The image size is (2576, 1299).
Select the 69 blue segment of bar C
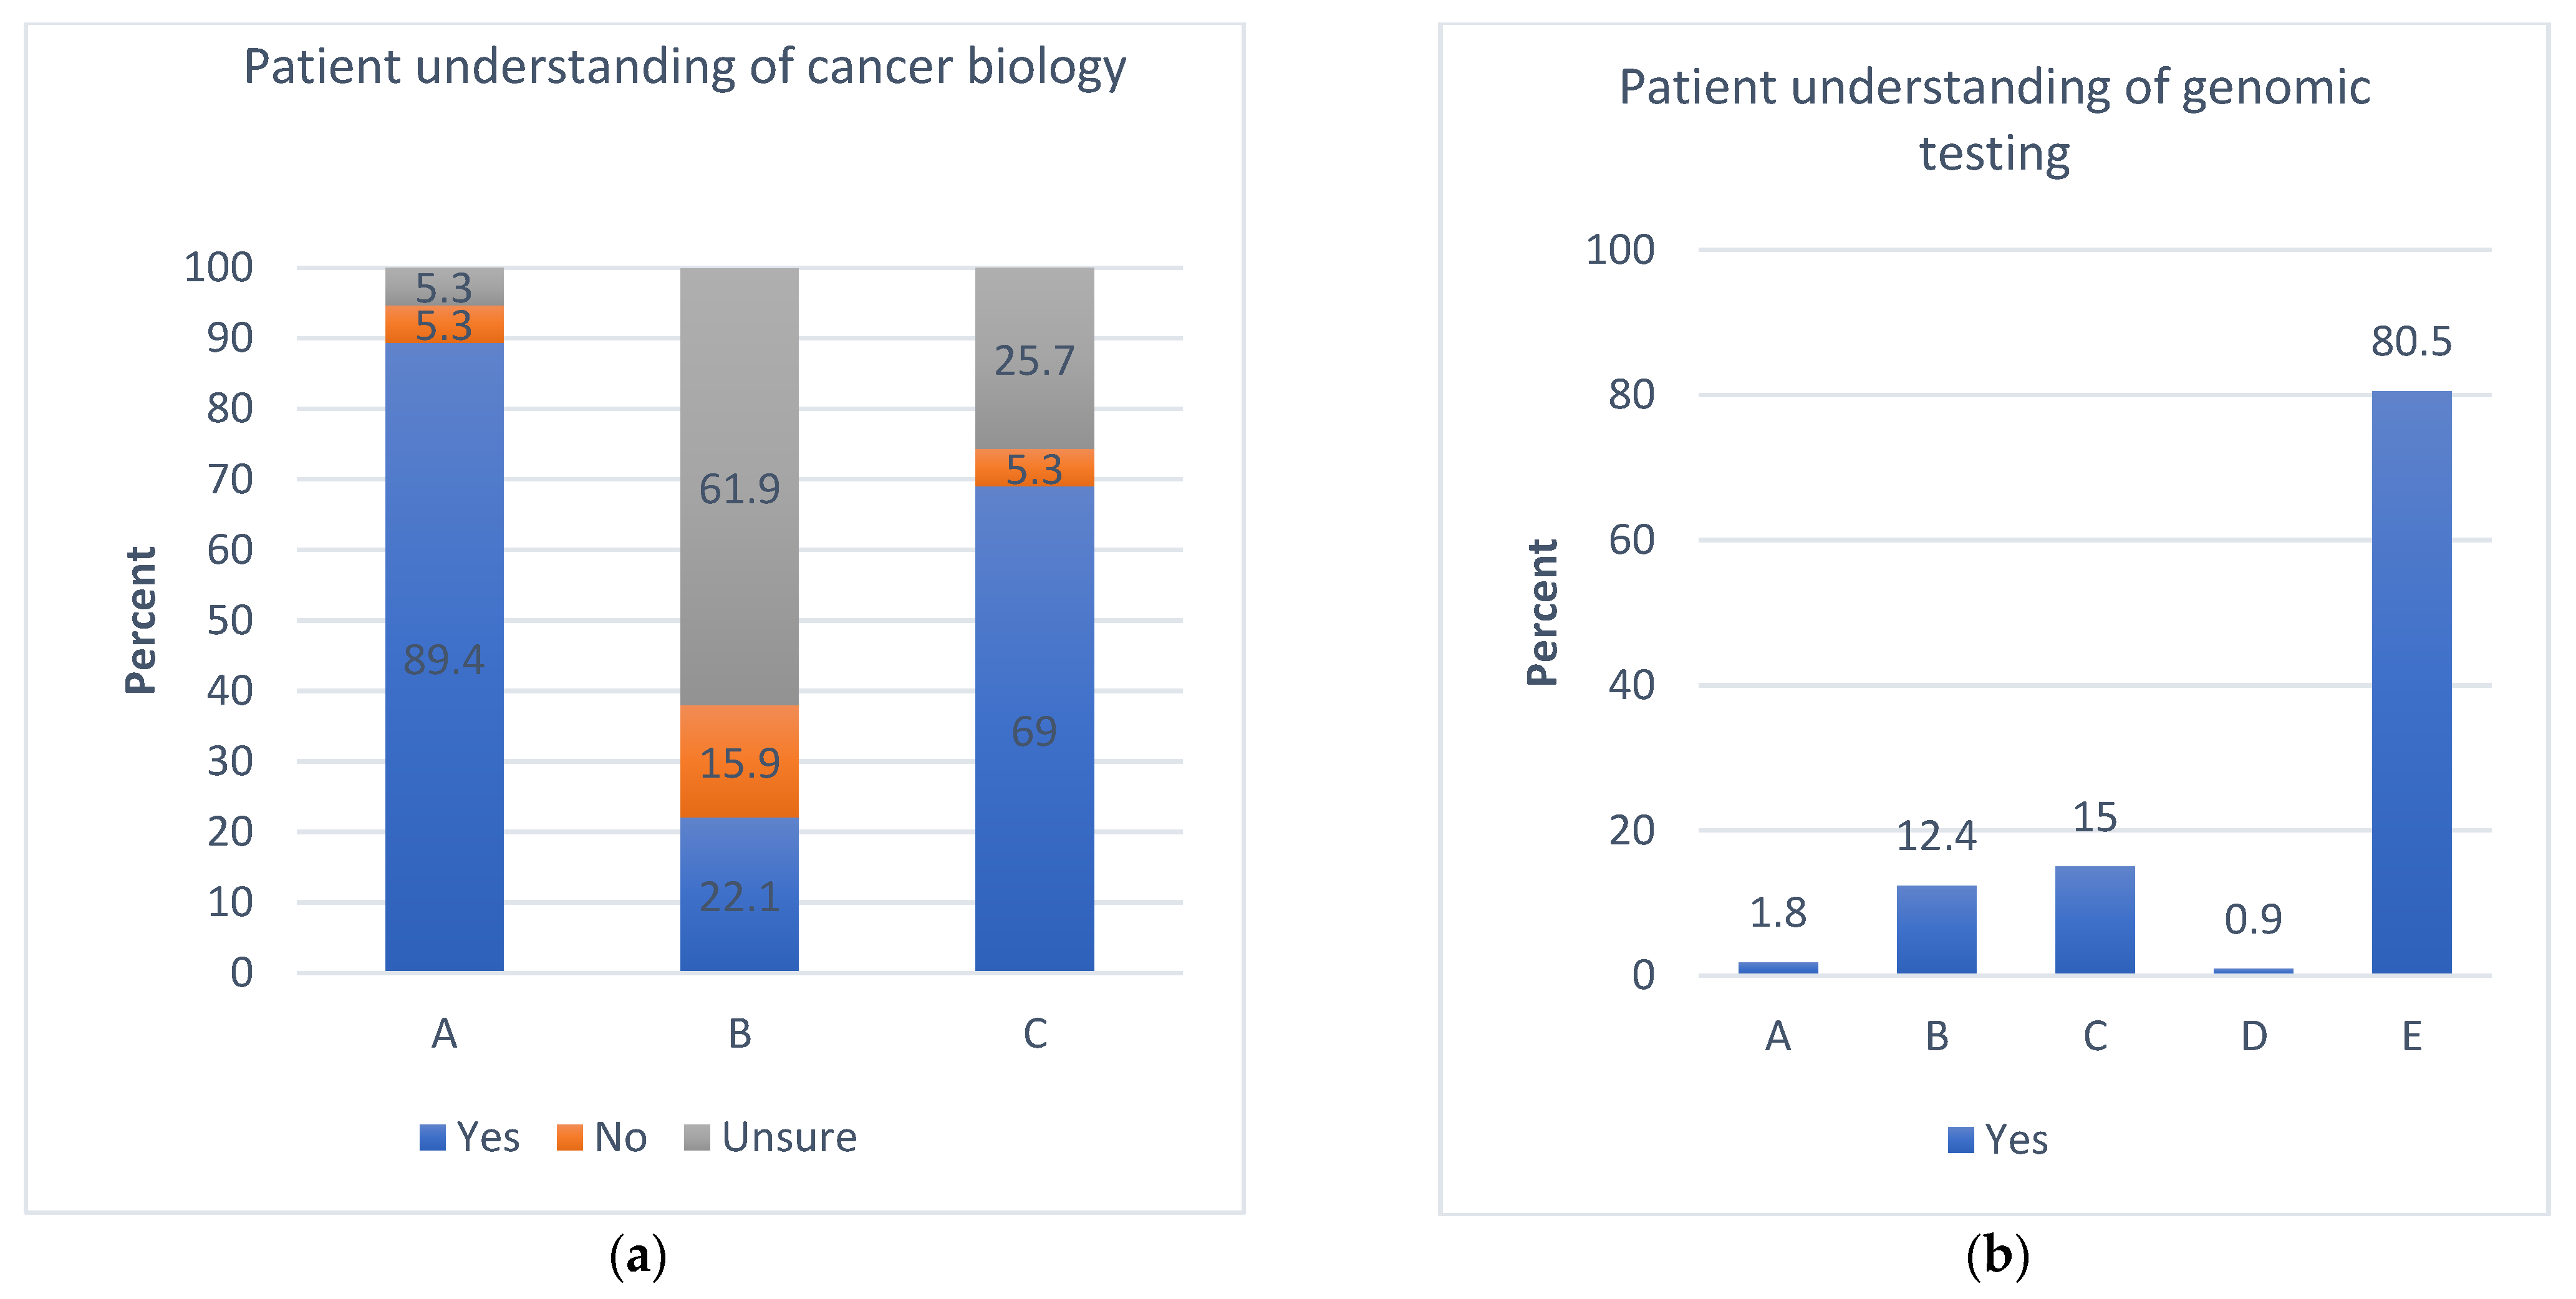(x=1034, y=729)
